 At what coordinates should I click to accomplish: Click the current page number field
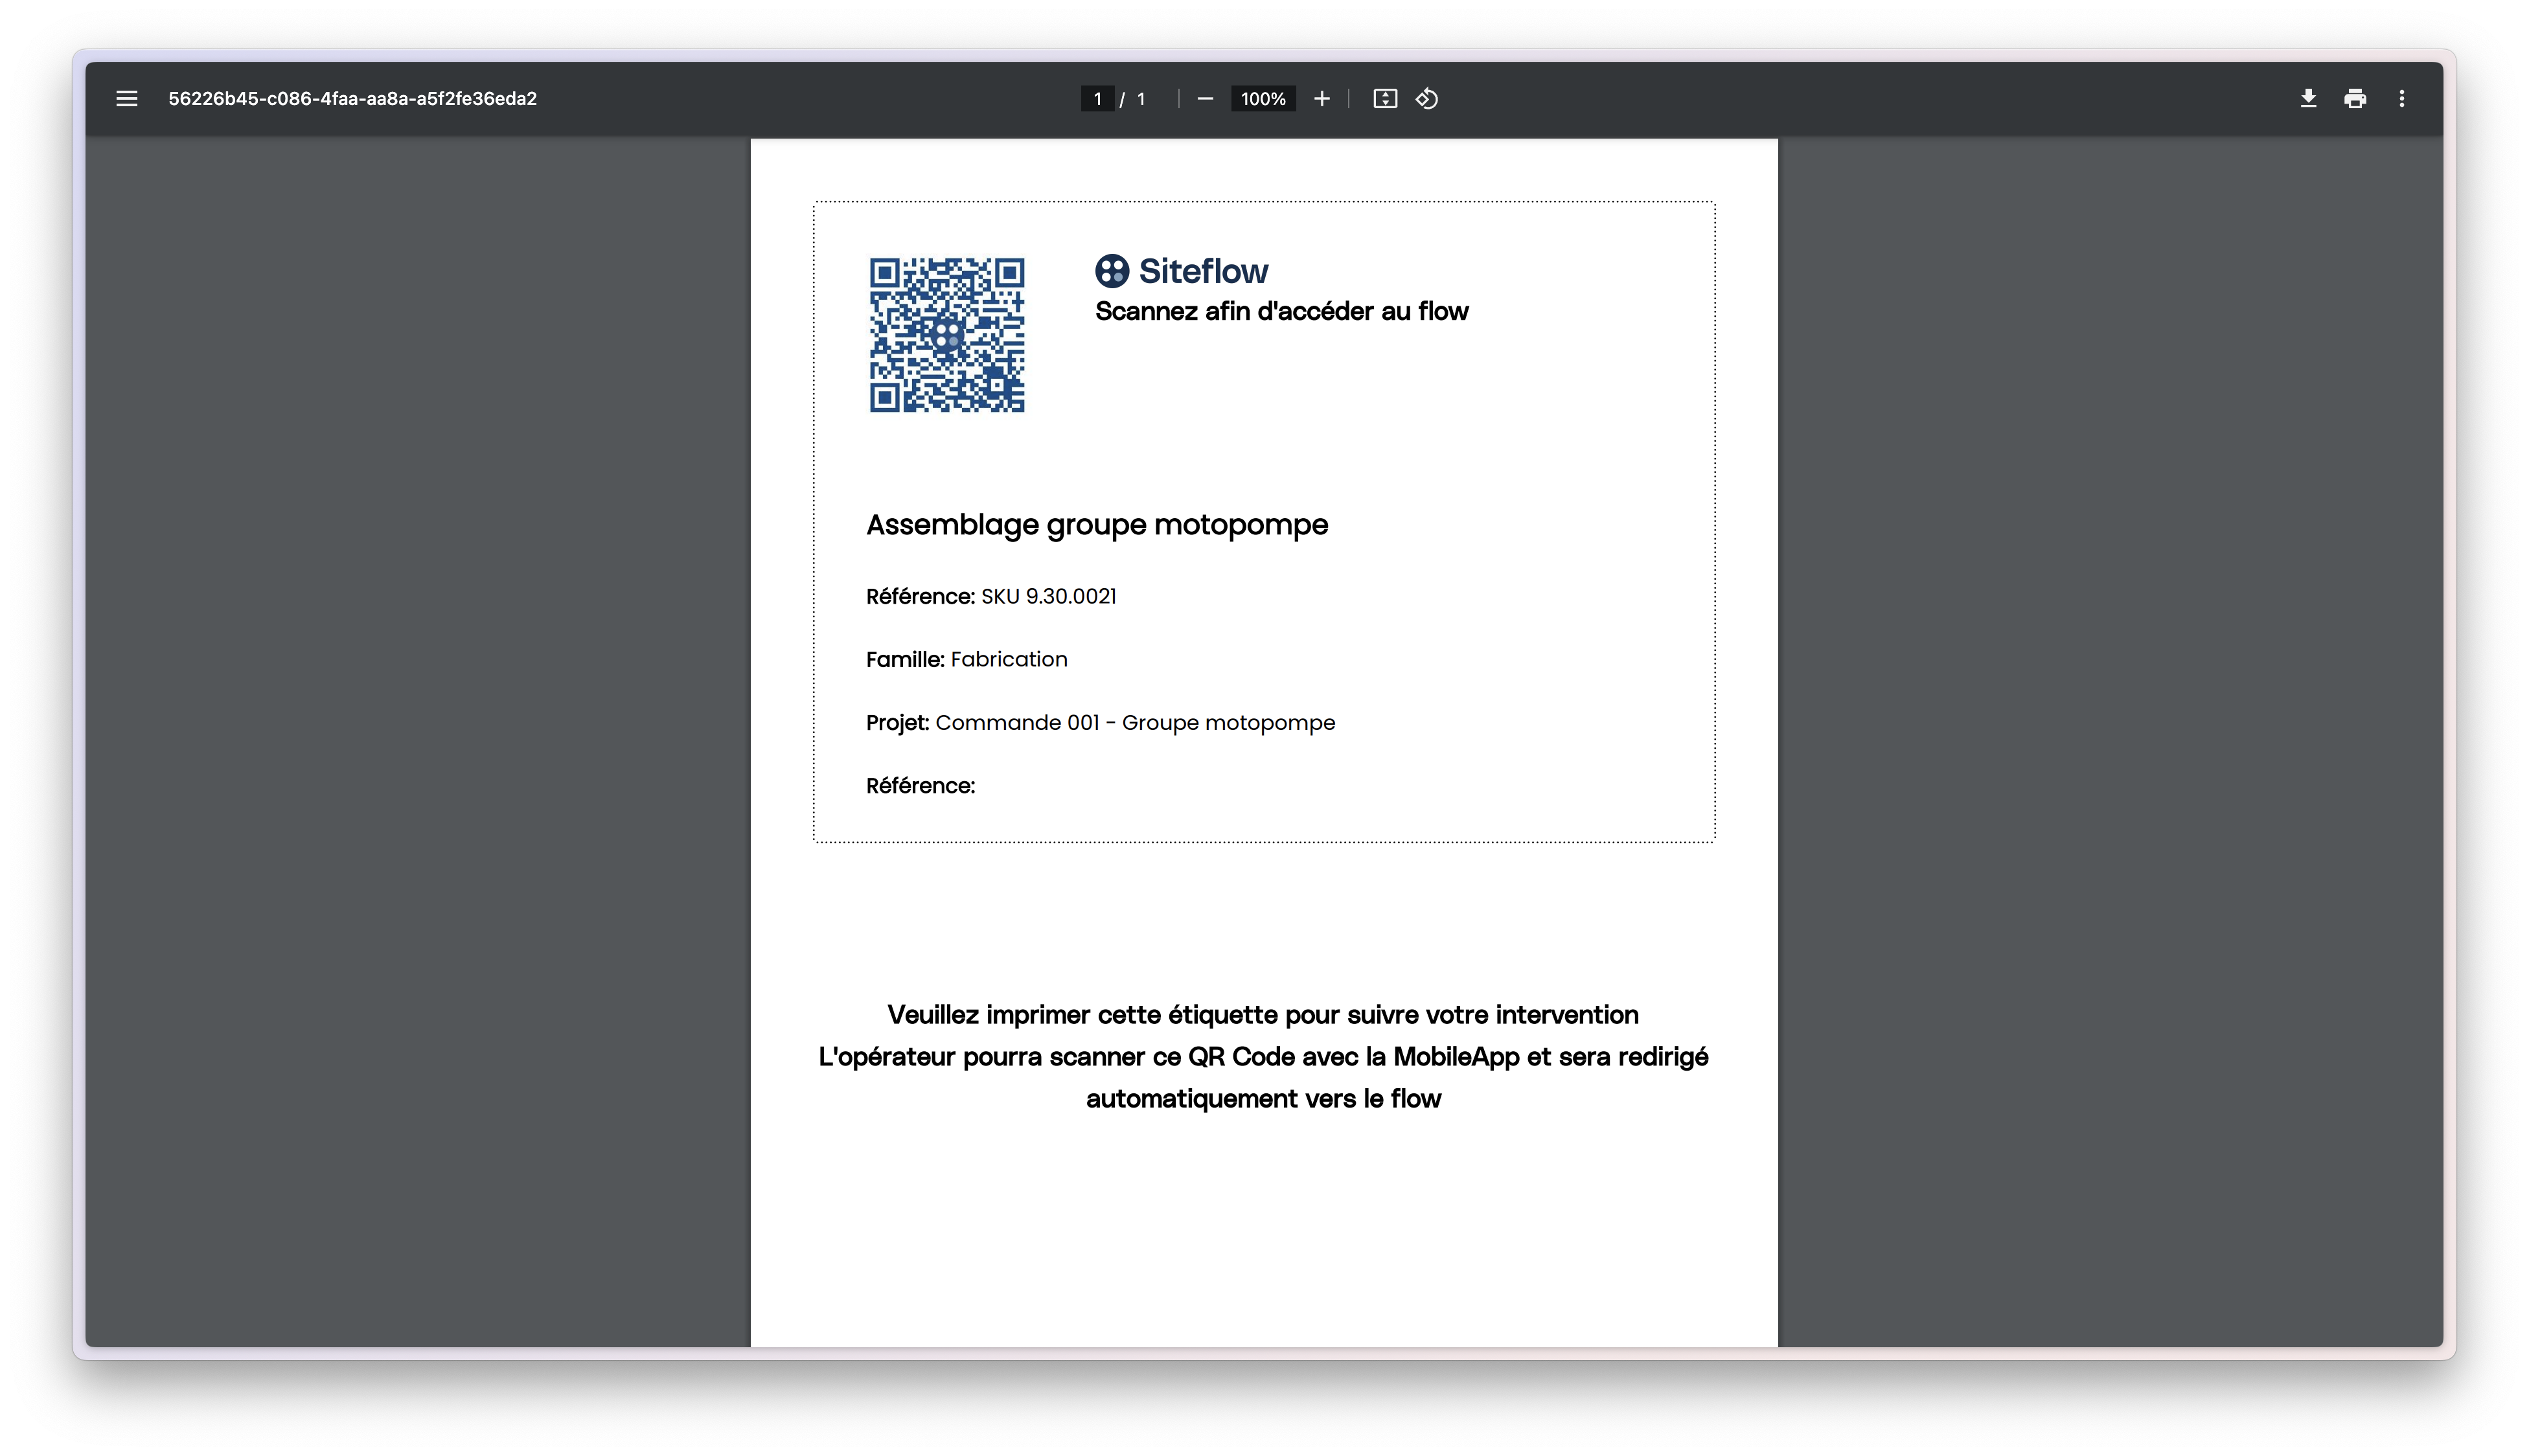[1097, 99]
